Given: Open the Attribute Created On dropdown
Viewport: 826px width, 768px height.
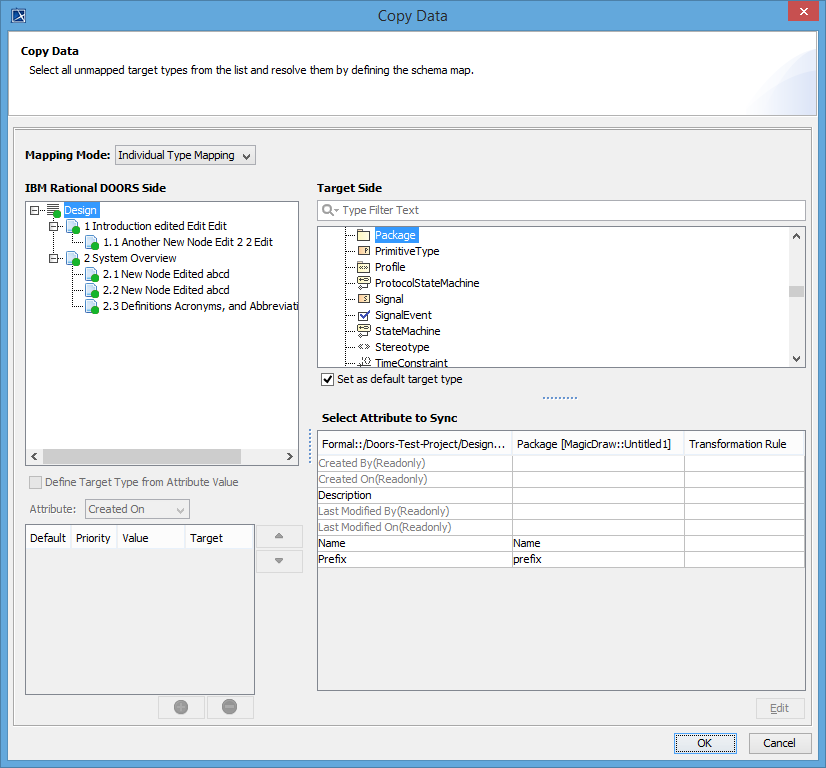Looking at the screenshot, I should coord(137,510).
